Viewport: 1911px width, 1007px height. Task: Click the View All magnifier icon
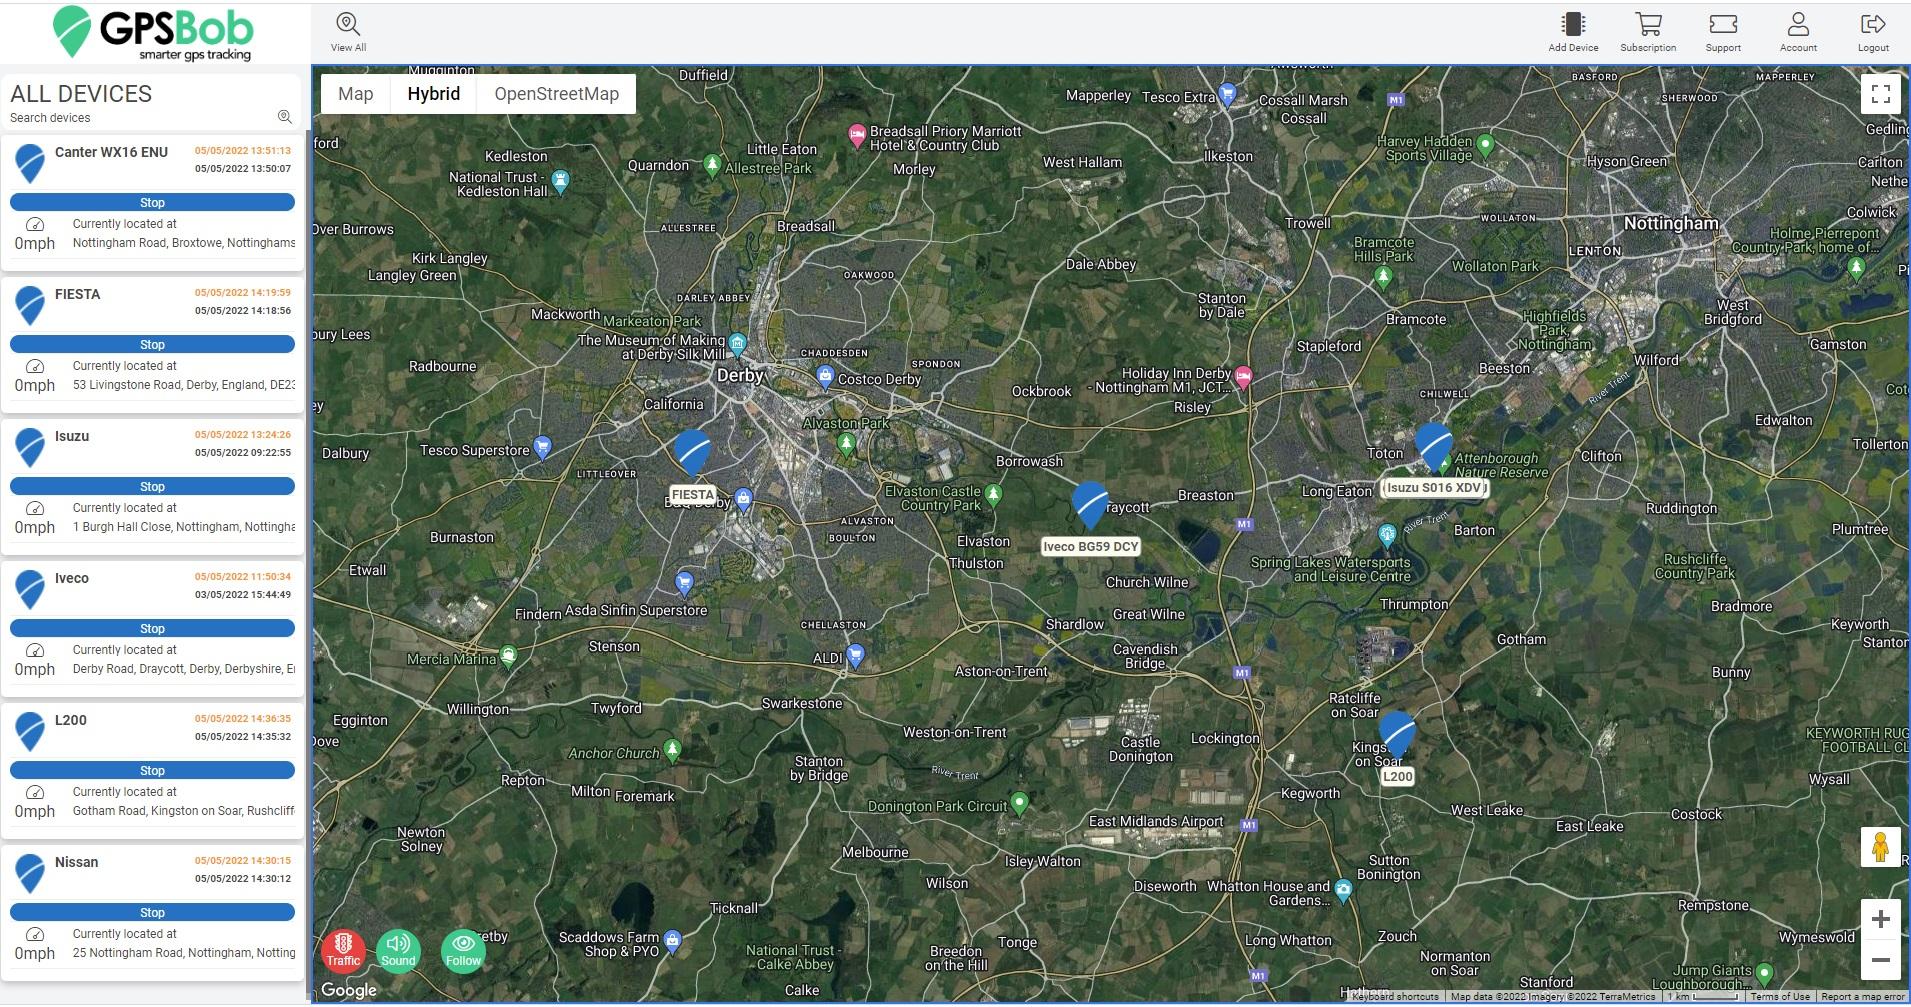pyautogui.click(x=348, y=25)
